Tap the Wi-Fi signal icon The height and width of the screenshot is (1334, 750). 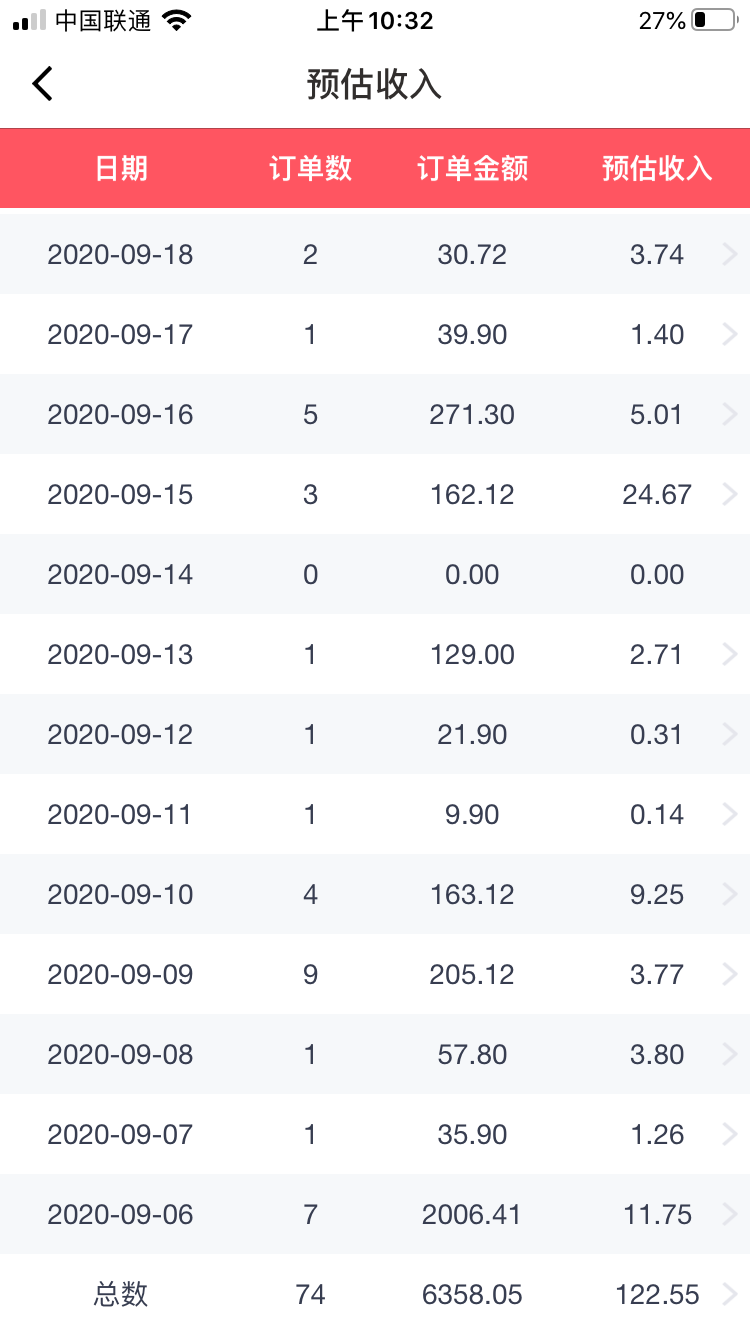176,20
